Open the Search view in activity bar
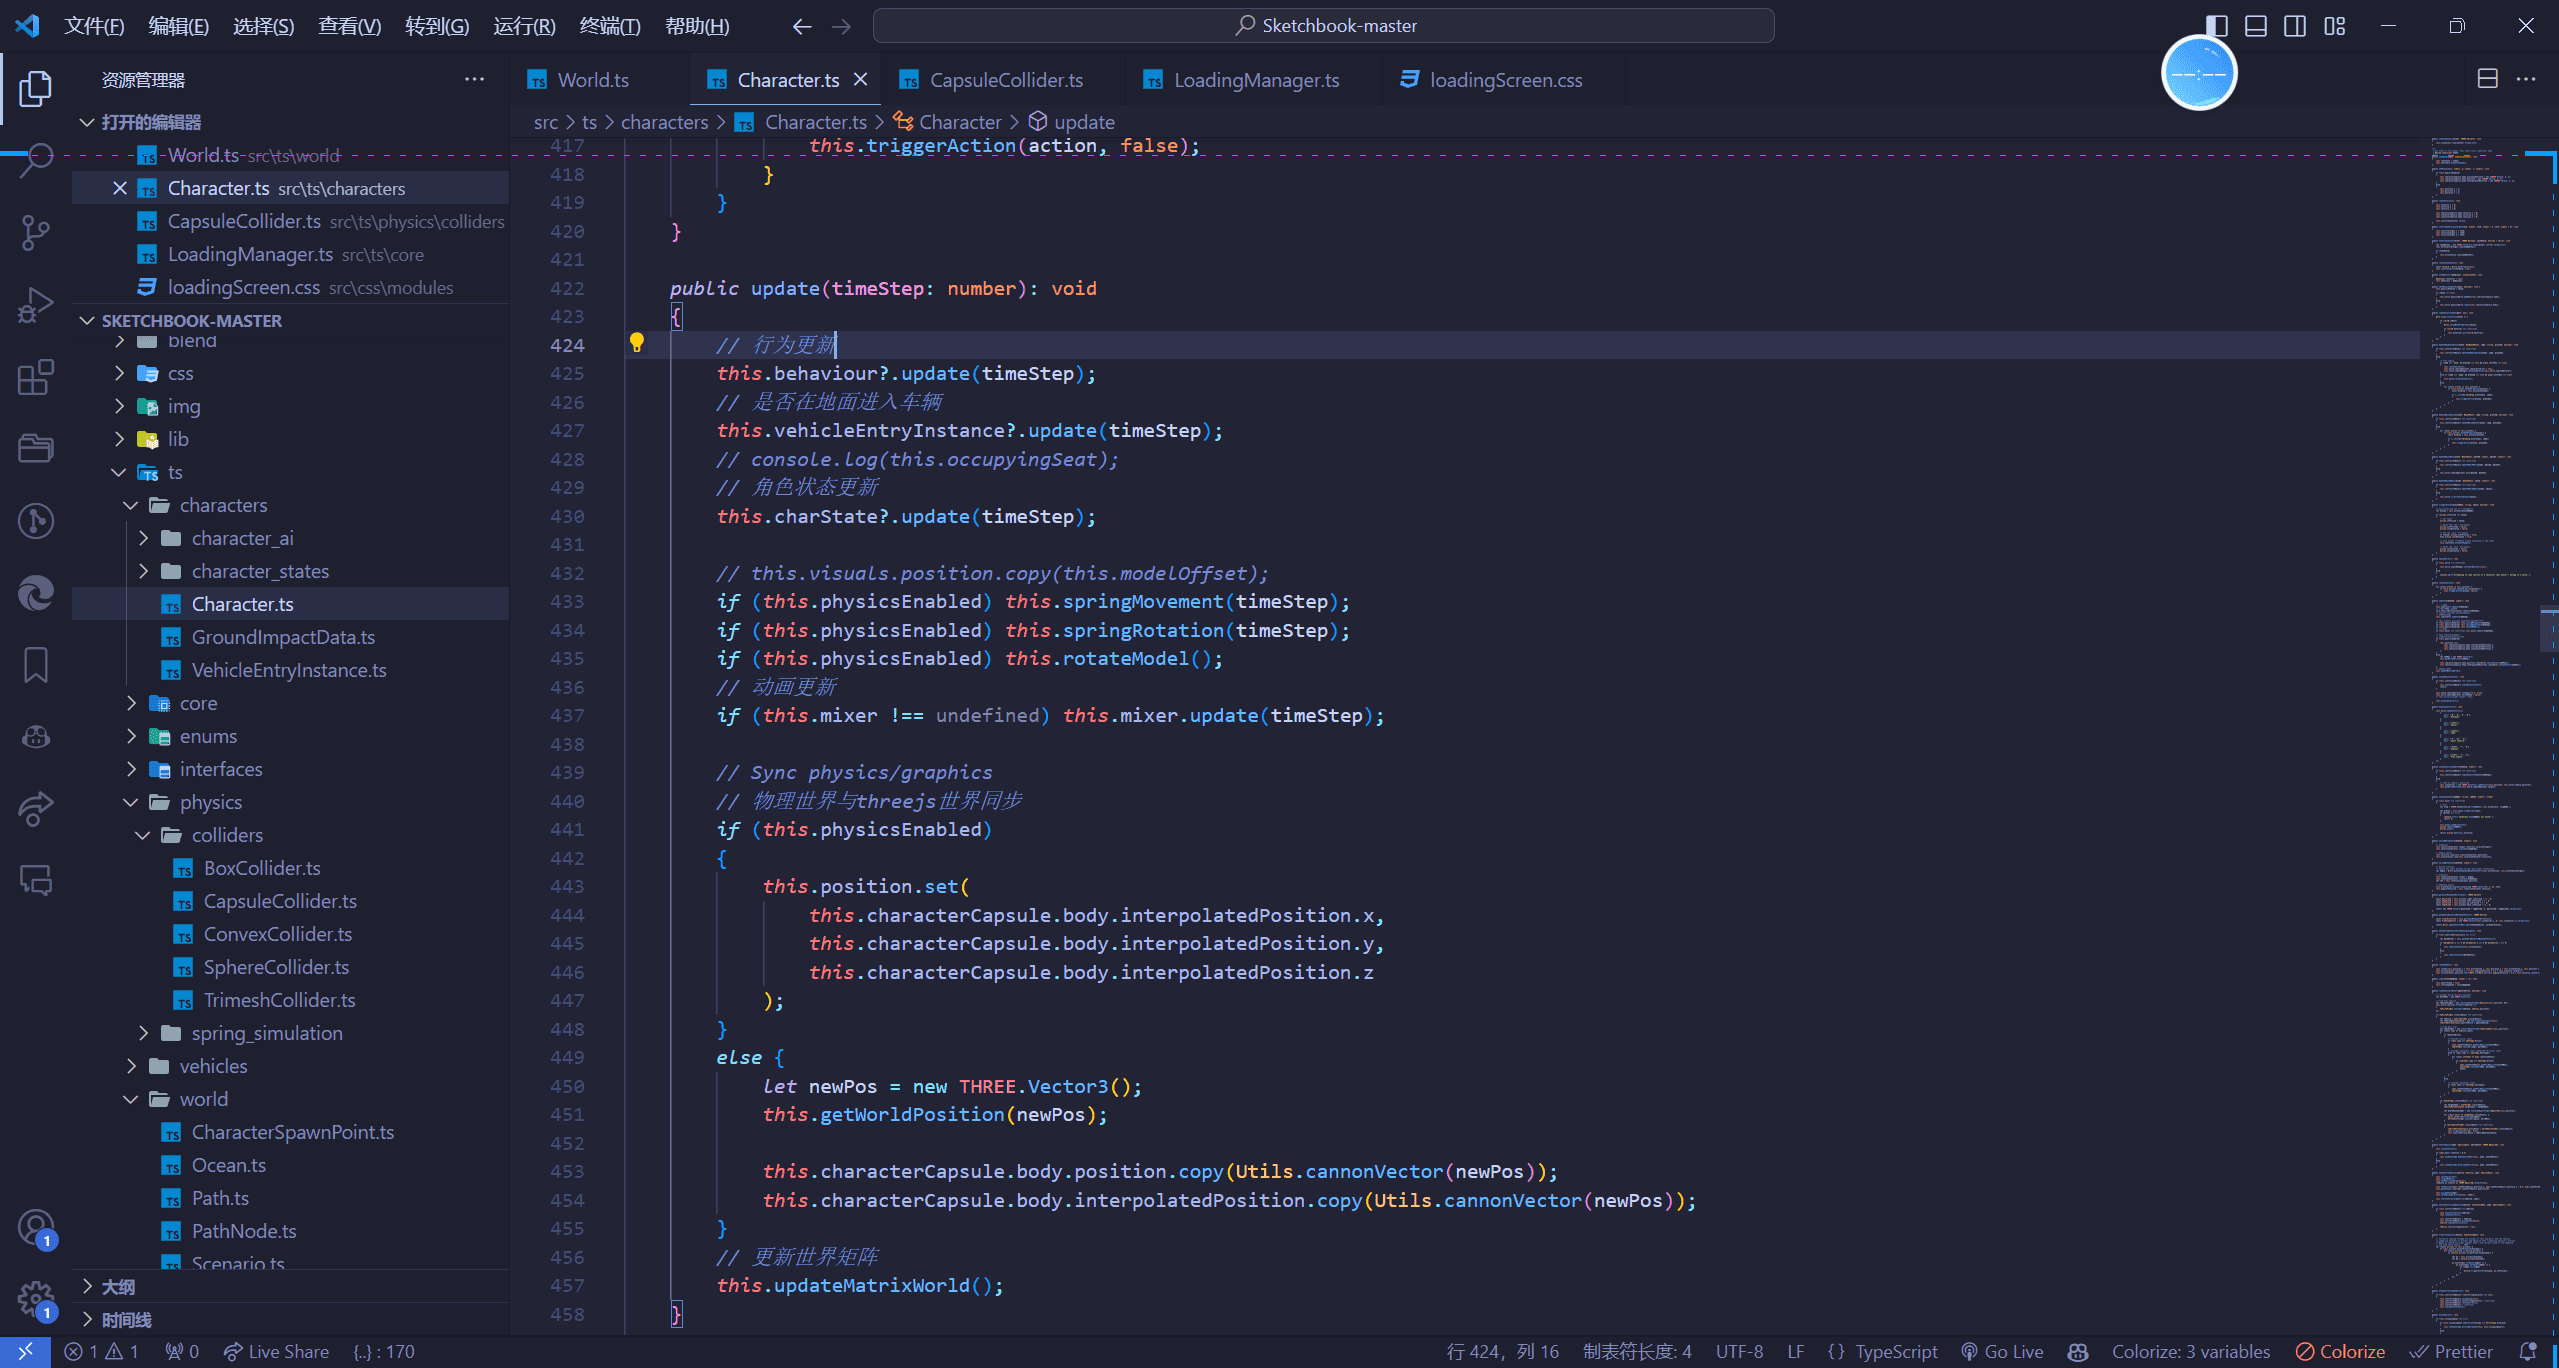The image size is (2559, 1368). pos(36,160)
